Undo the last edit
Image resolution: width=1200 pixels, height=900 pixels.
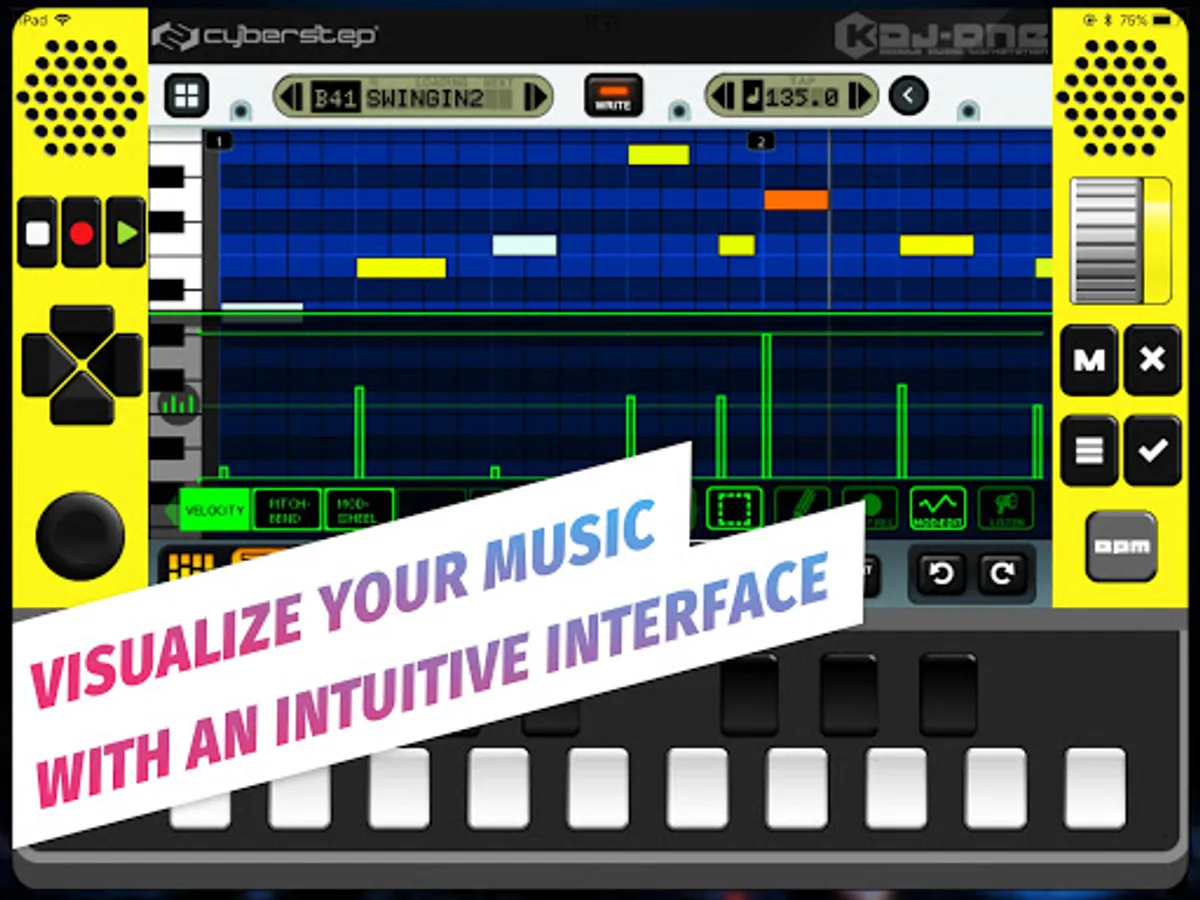942,573
